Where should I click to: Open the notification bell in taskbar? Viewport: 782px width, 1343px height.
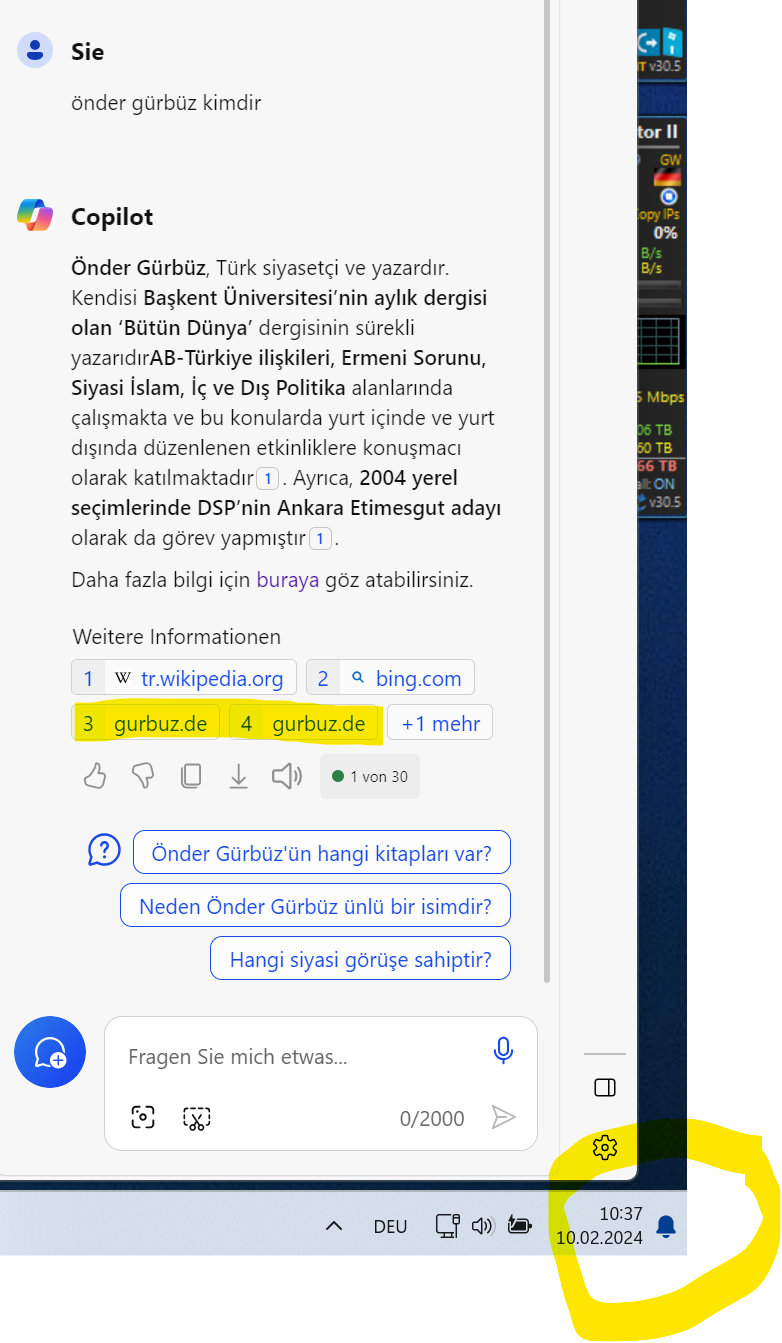coord(666,1225)
